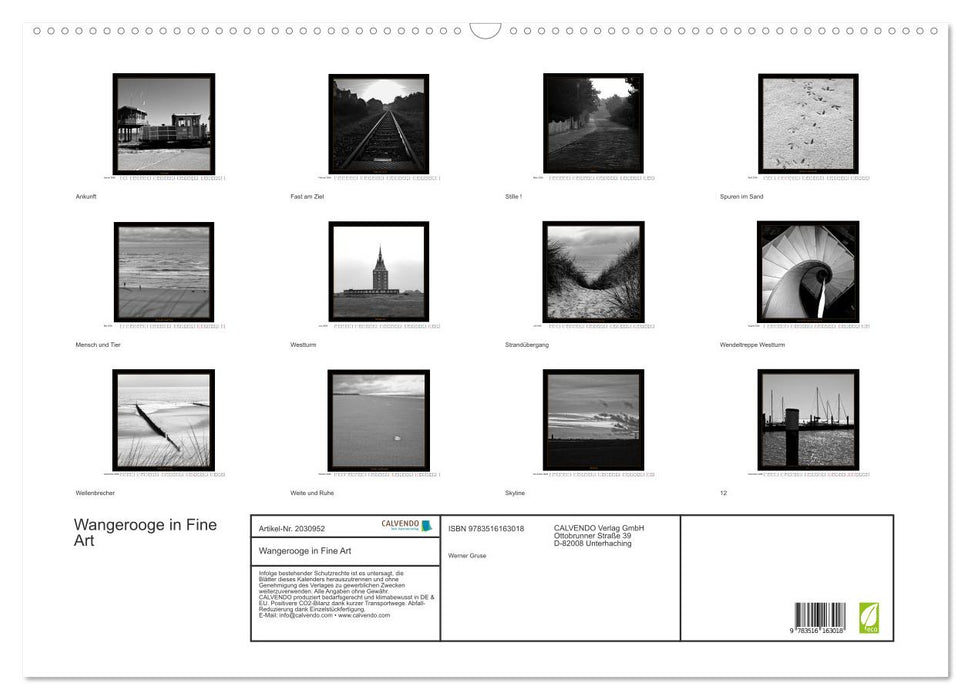Open the Wendeltreppe Westturm spiral staircase image

point(808,272)
